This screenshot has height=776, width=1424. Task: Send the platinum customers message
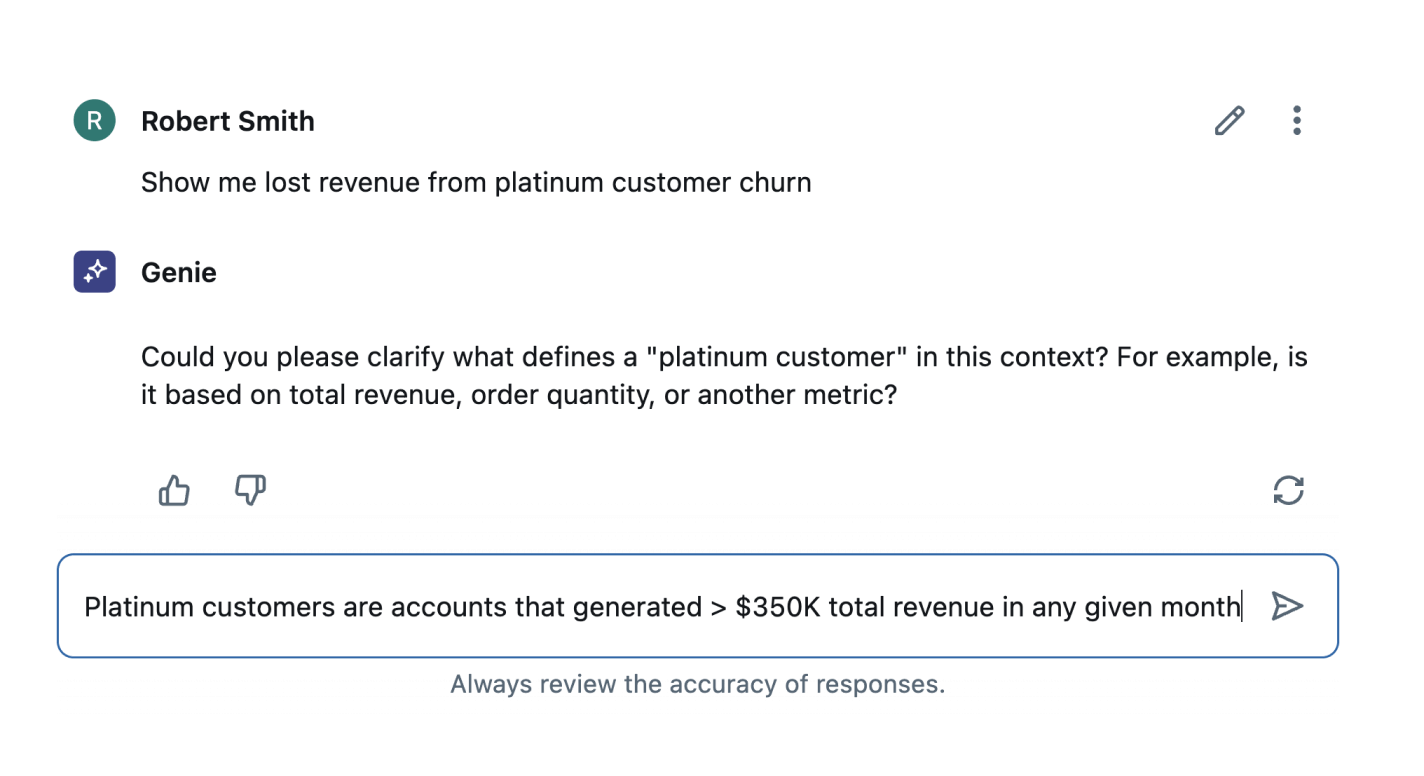pyautogui.click(x=1287, y=606)
